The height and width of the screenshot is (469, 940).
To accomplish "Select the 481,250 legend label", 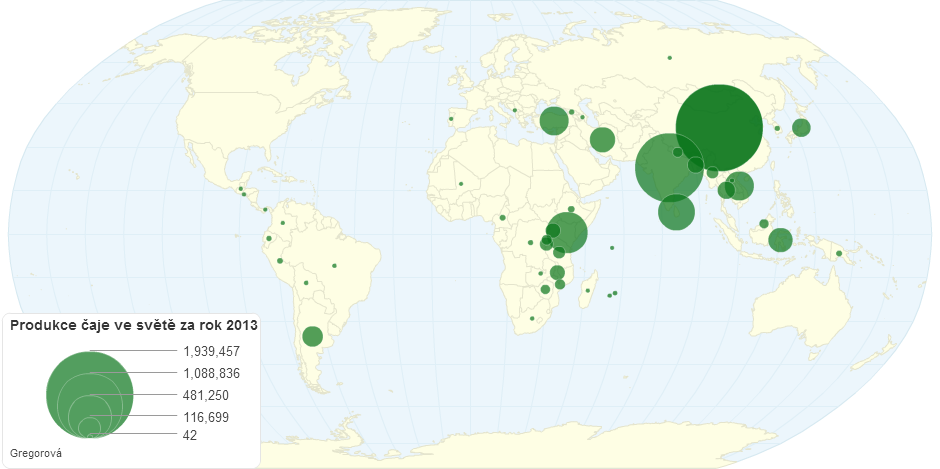I will (206, 395).
